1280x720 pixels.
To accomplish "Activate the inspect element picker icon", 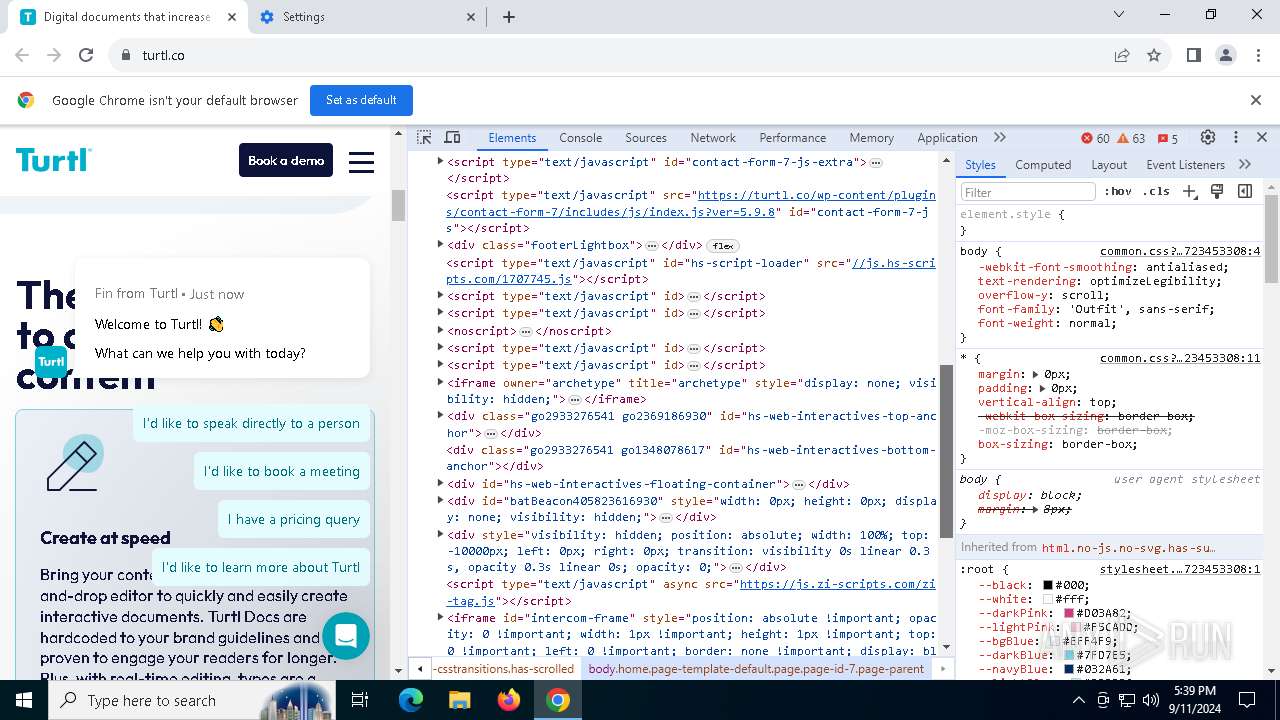I will 424,138.
